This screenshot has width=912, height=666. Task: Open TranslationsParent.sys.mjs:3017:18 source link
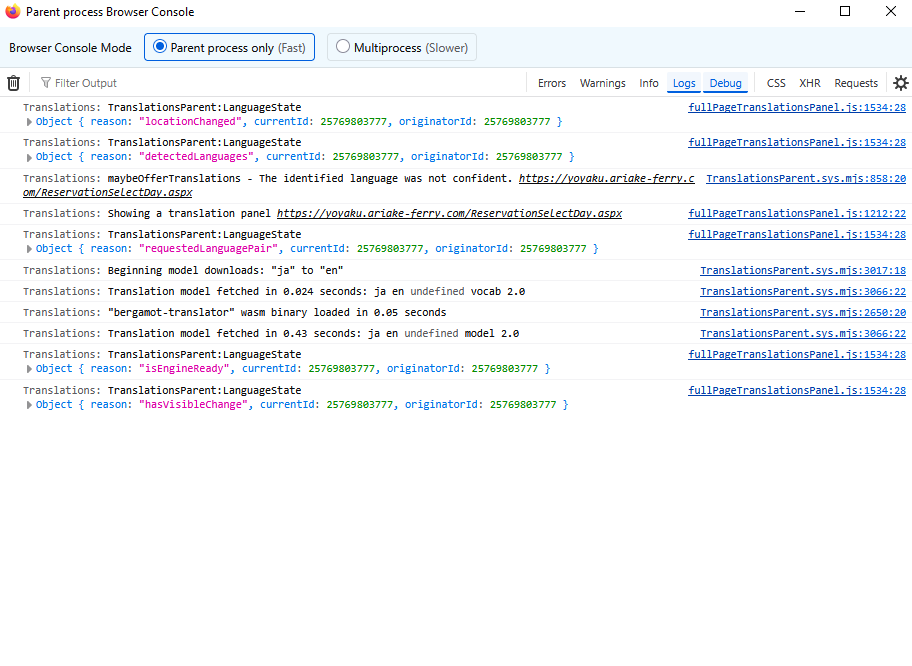click(802, 271)
